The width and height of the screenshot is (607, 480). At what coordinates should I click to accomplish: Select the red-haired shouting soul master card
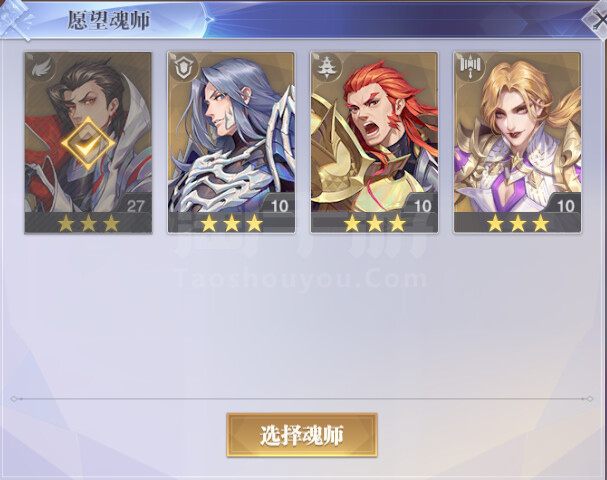click(x=374, y=143)
